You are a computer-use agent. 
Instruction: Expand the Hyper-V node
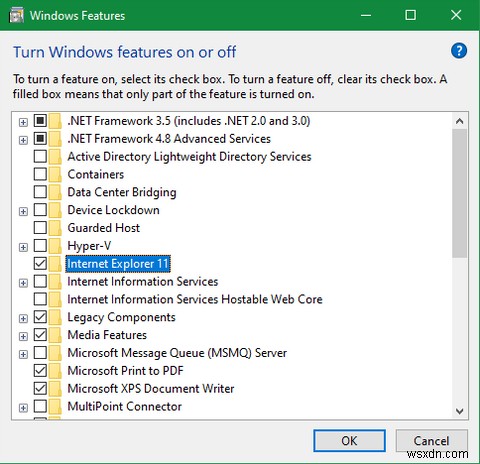23,247
